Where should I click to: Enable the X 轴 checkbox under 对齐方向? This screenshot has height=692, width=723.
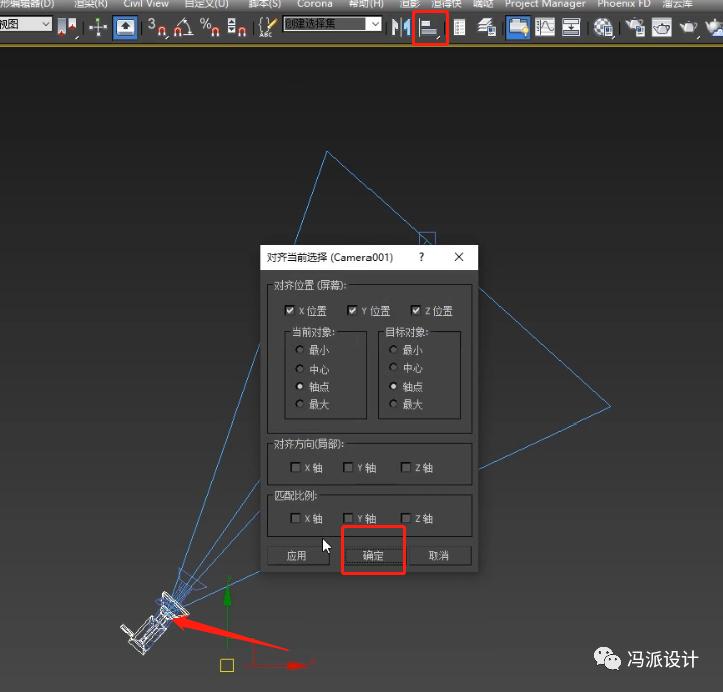tap(295, 467)
